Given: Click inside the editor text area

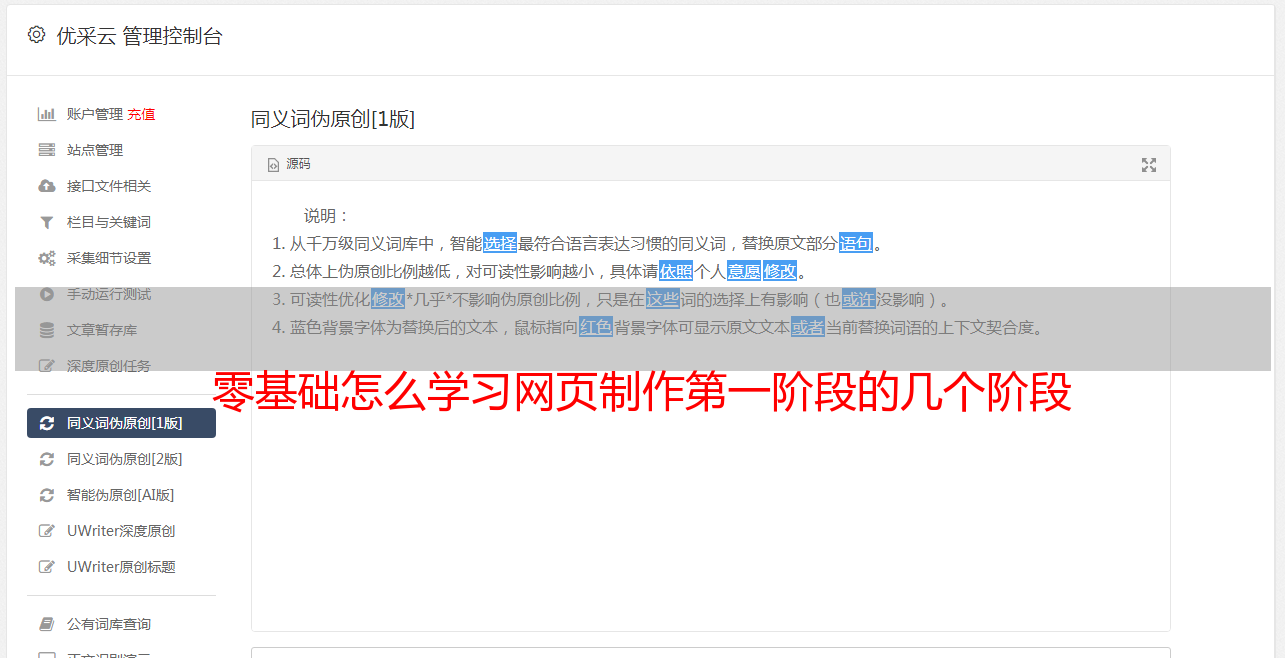Looking at the screenshot, I should coord(710,405).
